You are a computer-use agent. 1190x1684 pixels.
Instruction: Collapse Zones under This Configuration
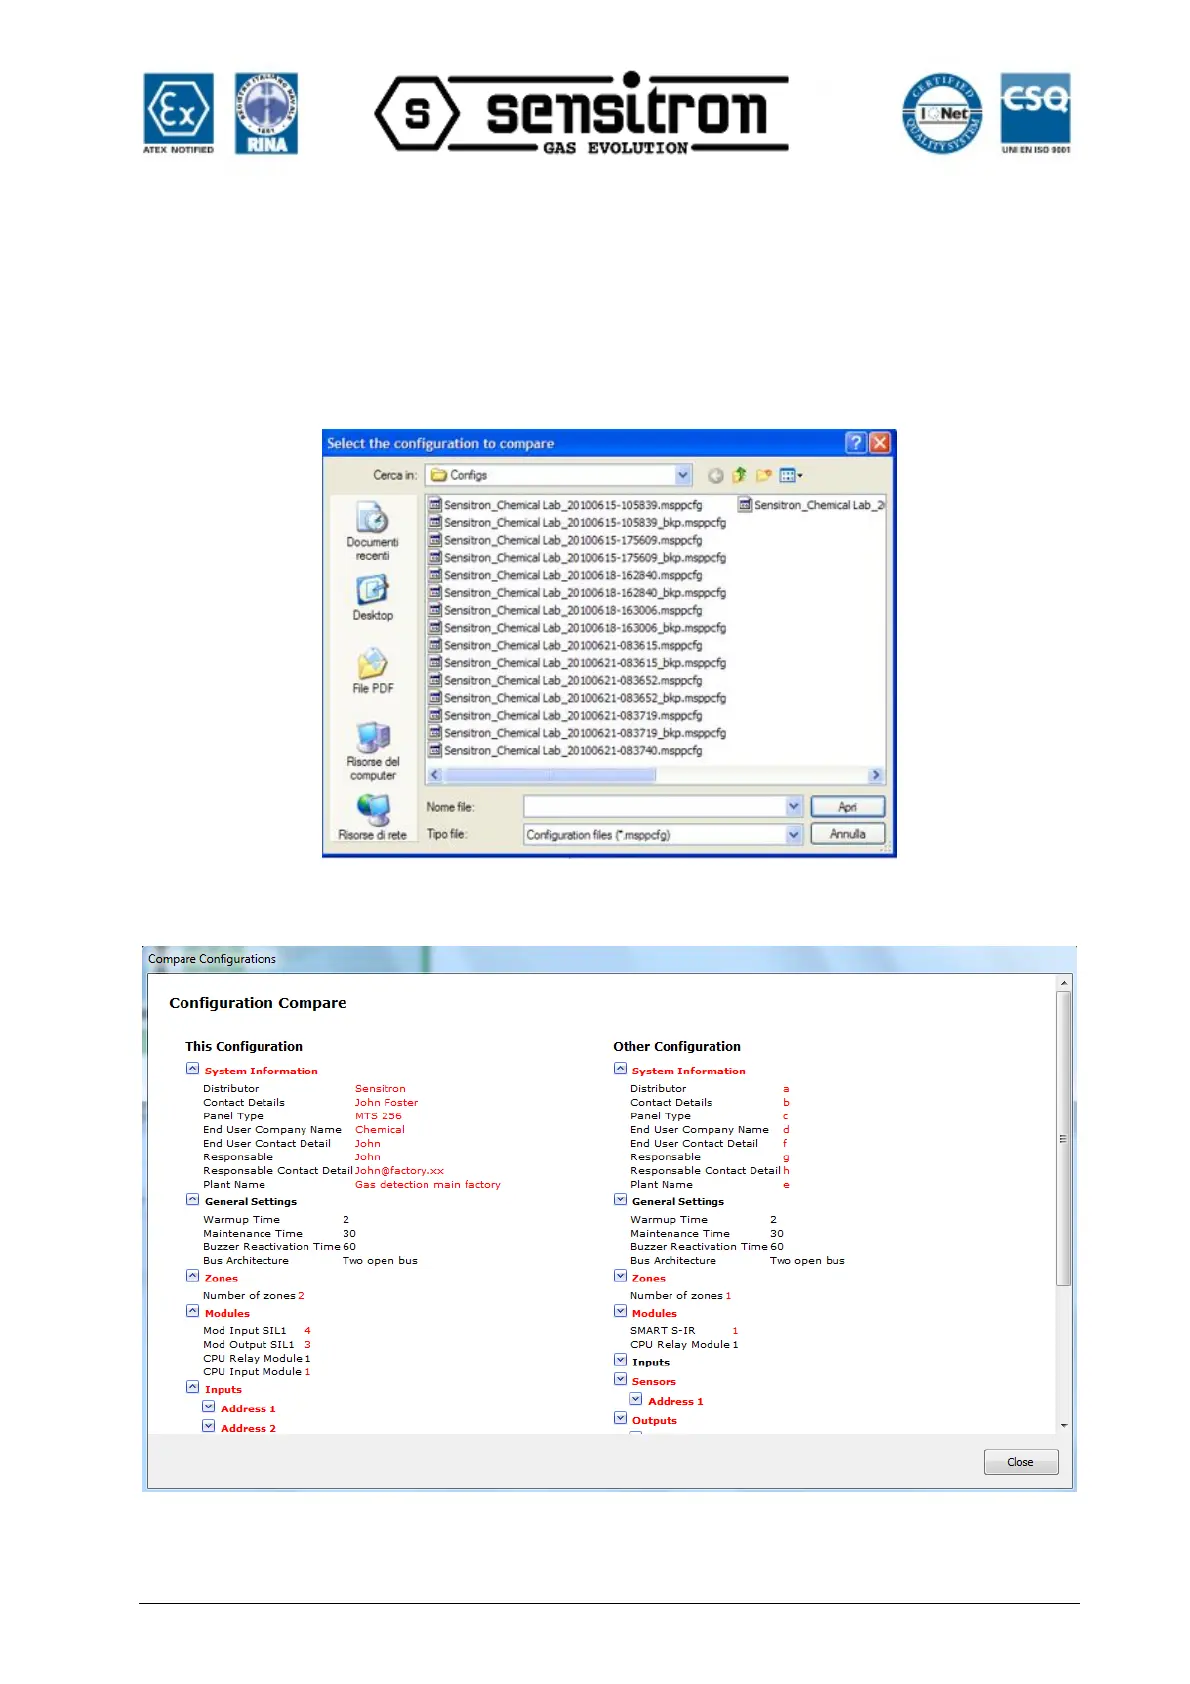tap(192, 1276)
